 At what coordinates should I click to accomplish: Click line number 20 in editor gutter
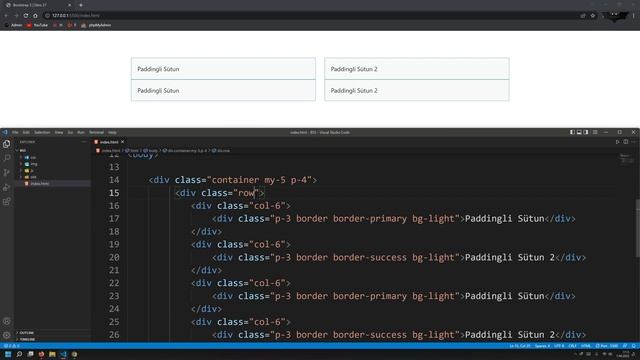point(114,258)
